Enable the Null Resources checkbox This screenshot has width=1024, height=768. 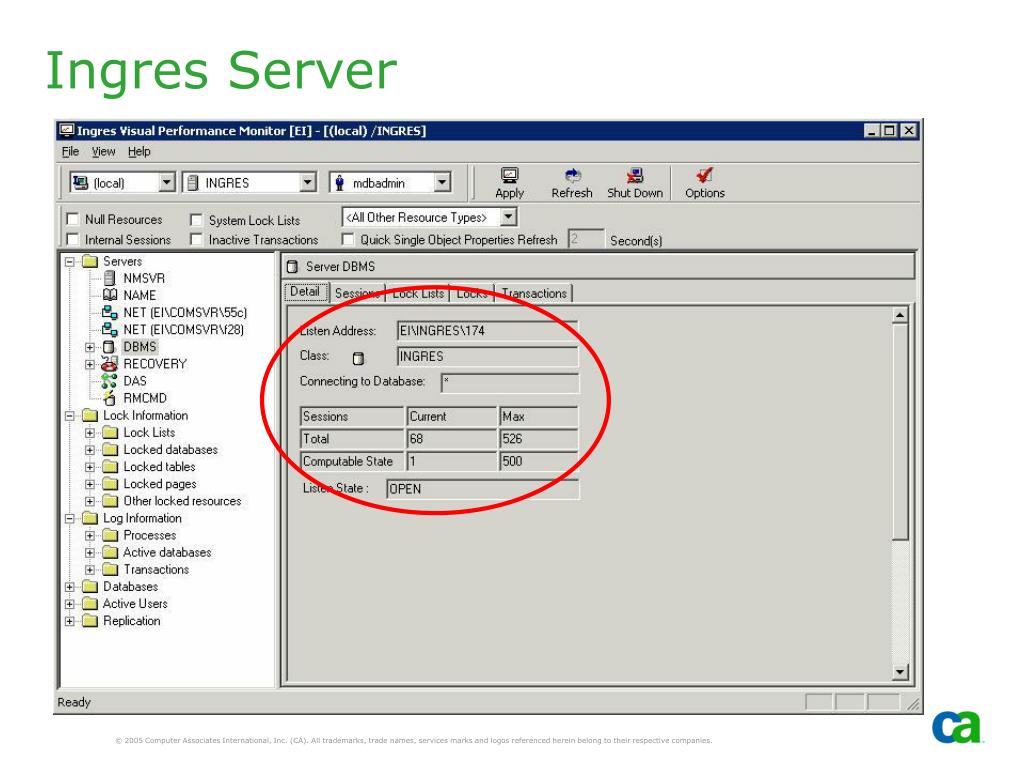72,219
